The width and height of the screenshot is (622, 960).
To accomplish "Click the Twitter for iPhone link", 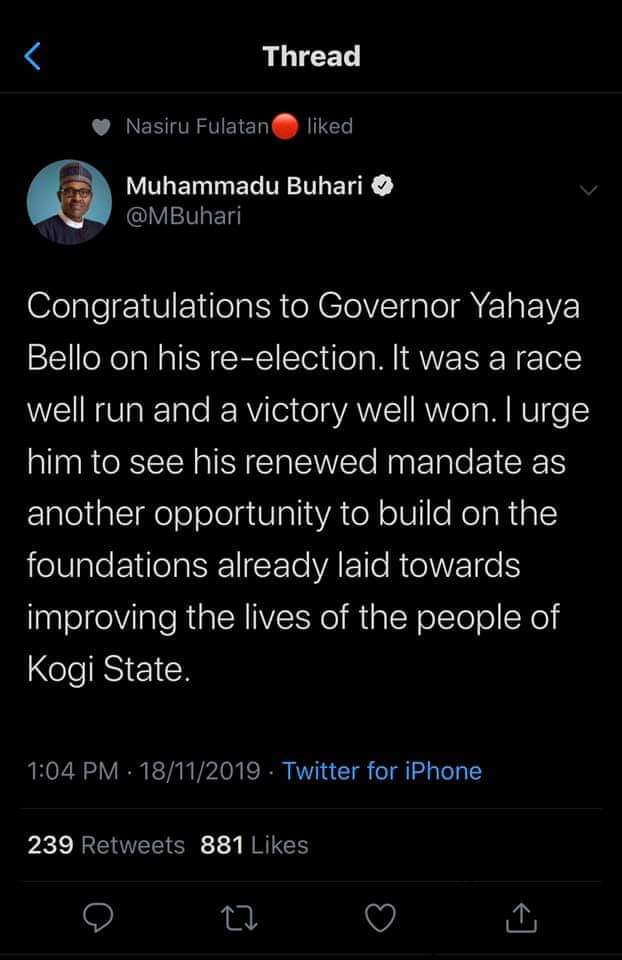I will coord(382,771).
